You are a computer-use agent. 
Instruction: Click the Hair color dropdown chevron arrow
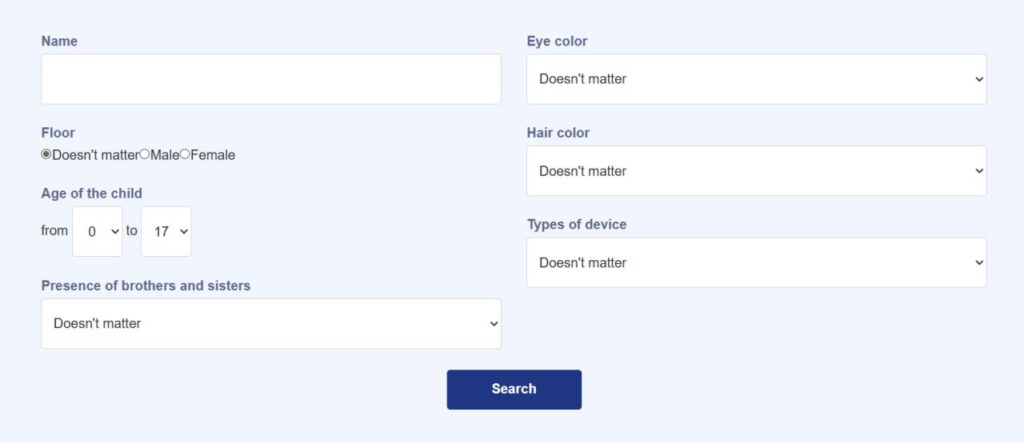(978, 170)
